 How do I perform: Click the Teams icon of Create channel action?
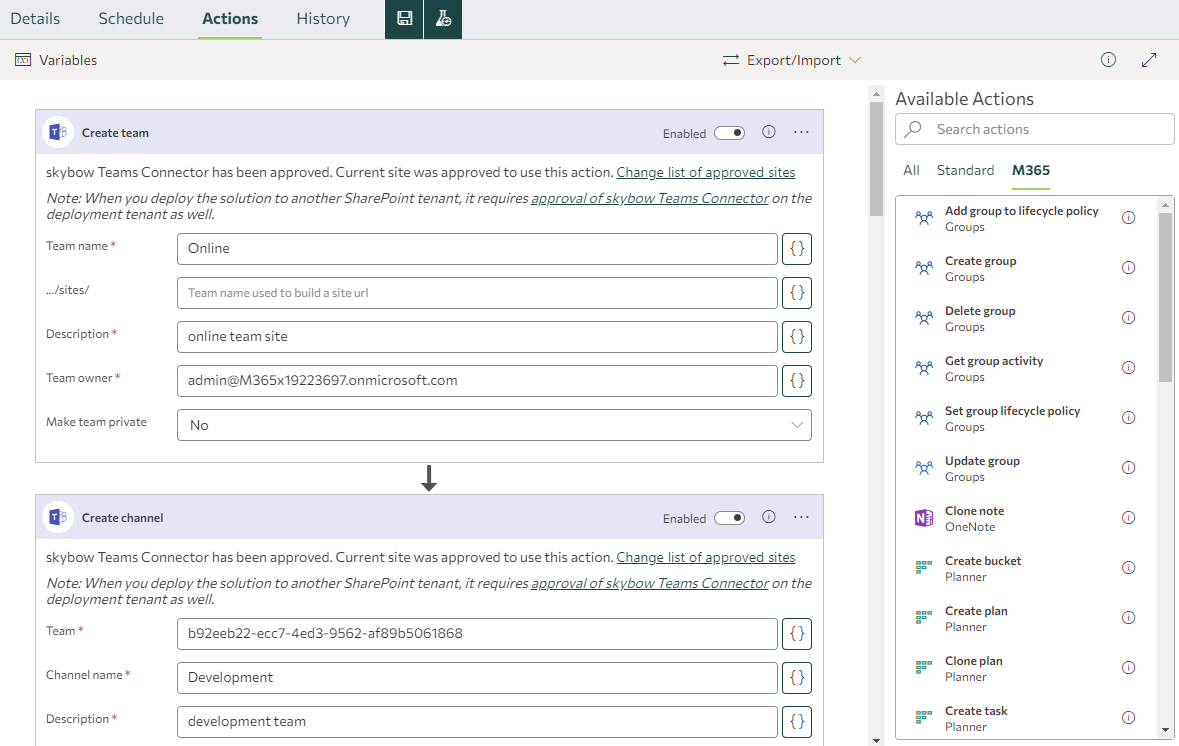pyautogui.click(x=58, y=517)
